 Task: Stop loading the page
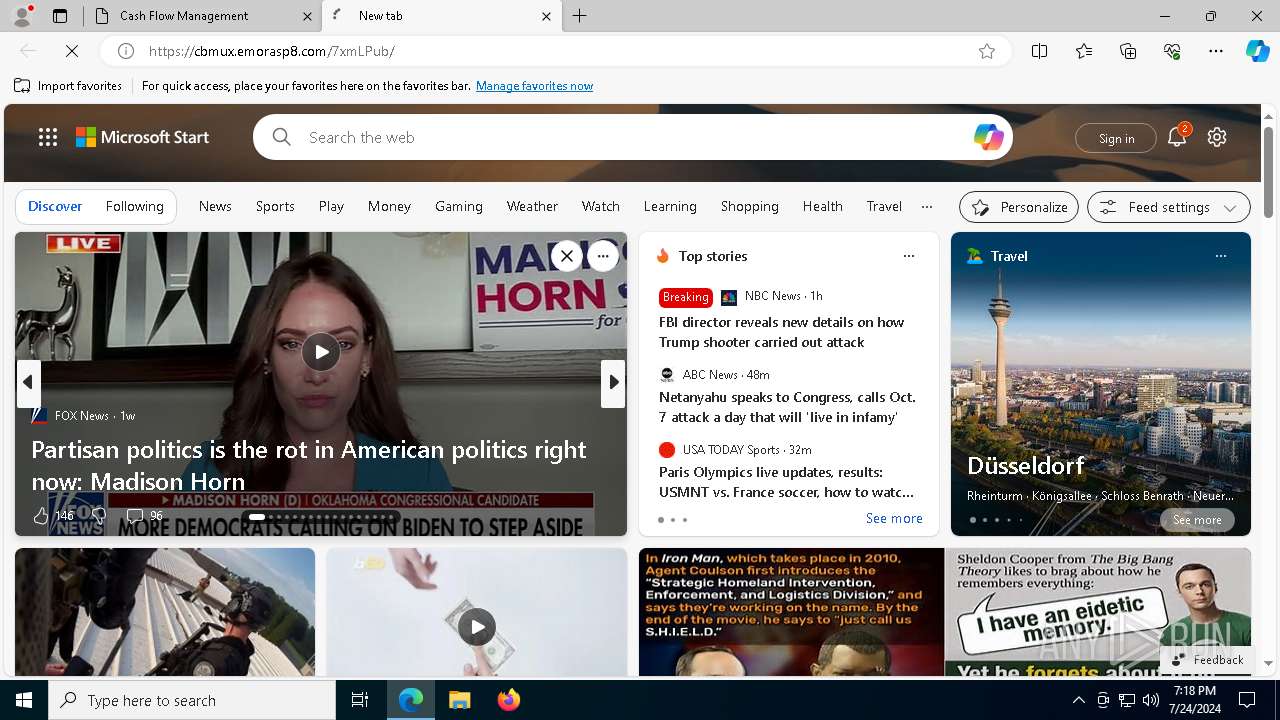(74, 51)
